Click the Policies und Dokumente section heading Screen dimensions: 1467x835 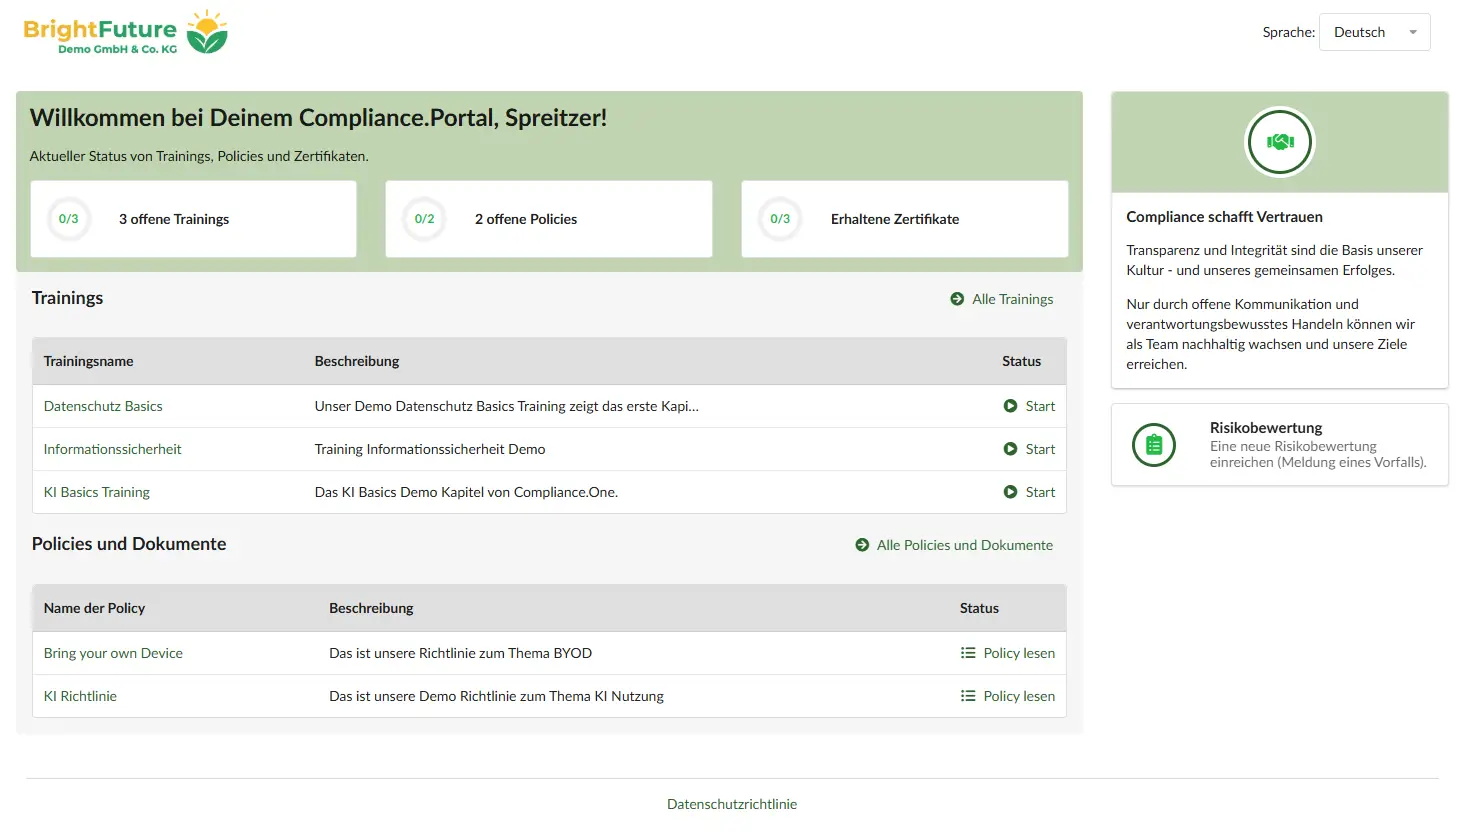pyautogui.click(x=129, y=544)
